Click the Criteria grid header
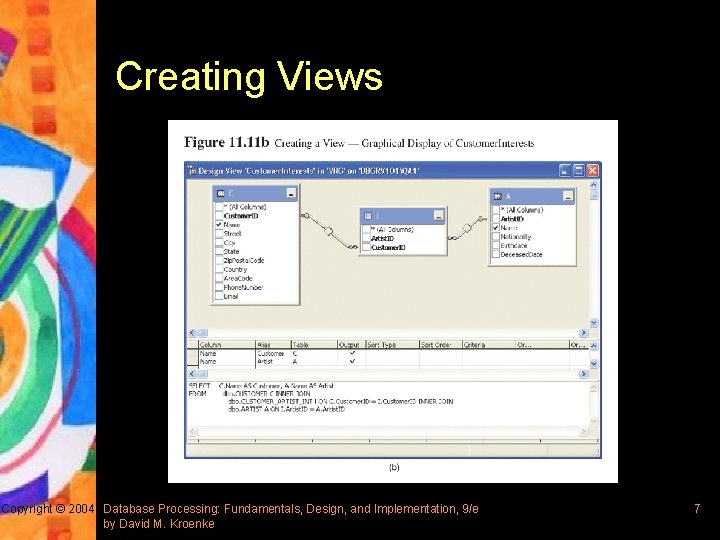Screen dimensions: 720x540 pos(489,345)
